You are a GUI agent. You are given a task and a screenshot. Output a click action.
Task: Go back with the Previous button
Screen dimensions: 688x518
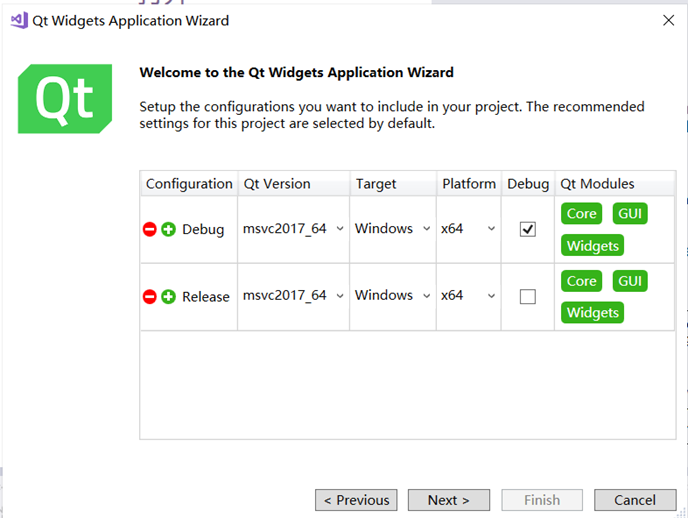click(356, 500)
